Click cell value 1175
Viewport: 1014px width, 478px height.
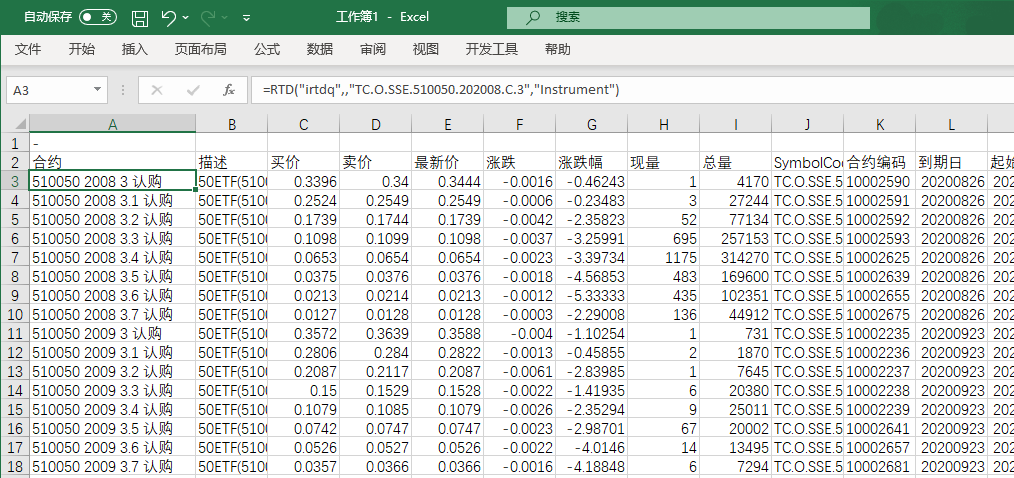point(662,258)
